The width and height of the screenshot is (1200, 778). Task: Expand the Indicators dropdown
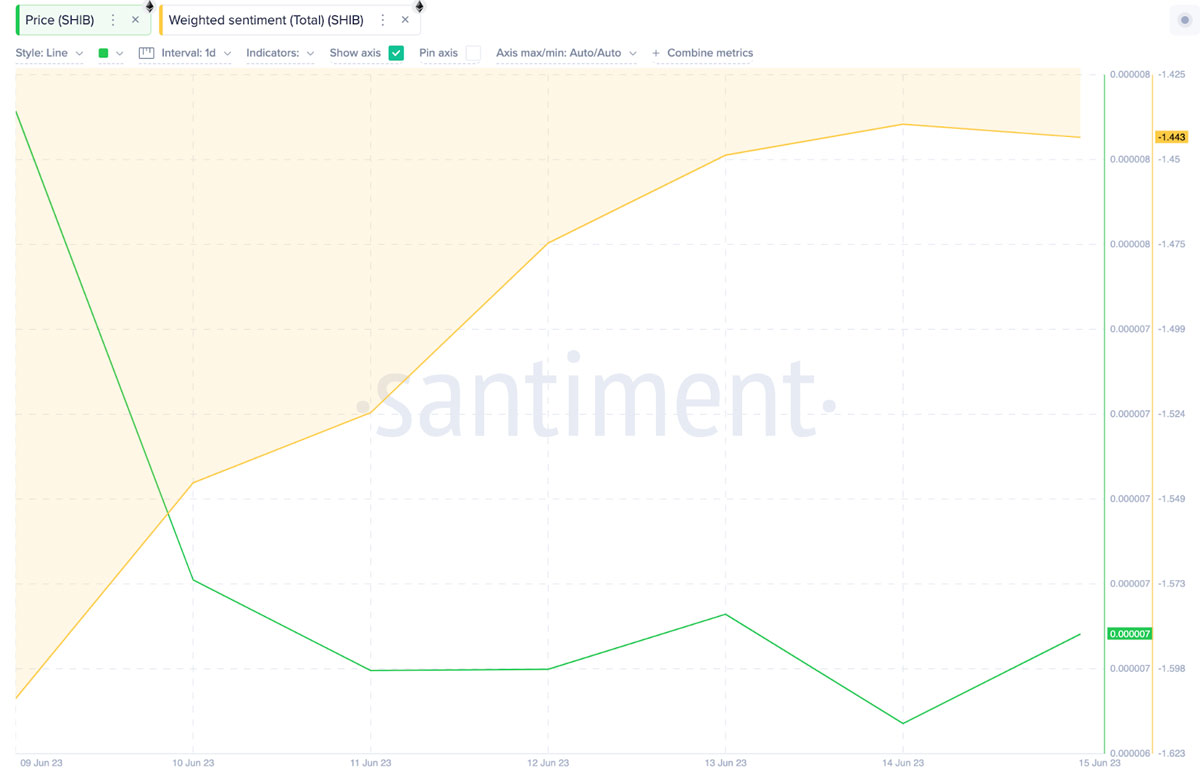[x=280, y=53]
